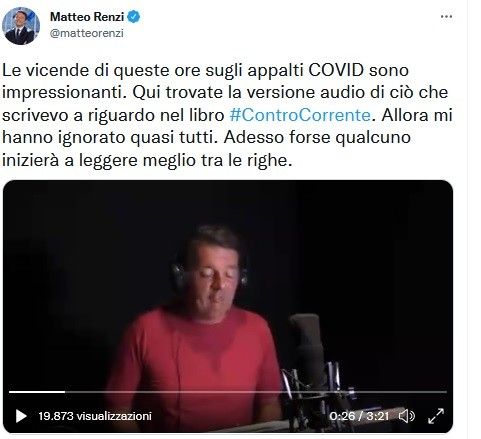The height and width of the screenshot is (439, 481).
Task: Click the last line 'inizierà a leggere meglio'
Action: (x=147, y=160)
